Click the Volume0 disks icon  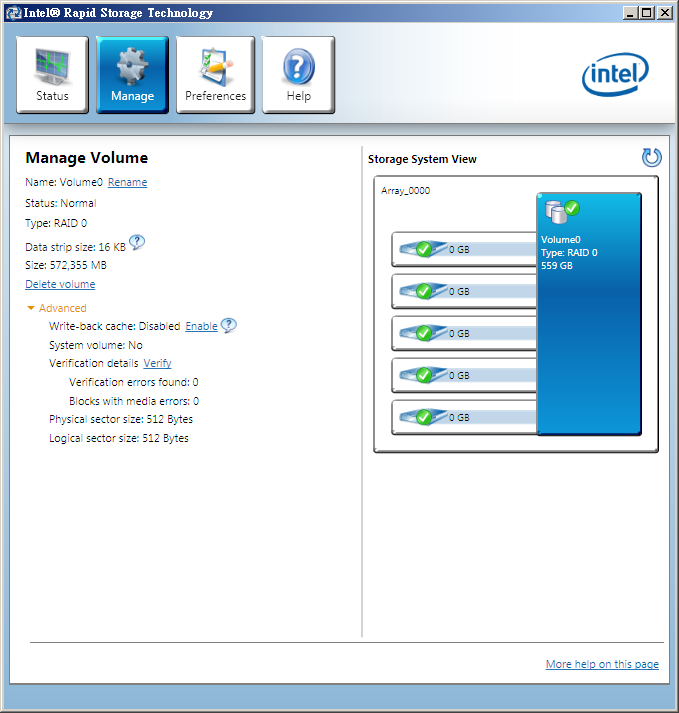(x=562, y=212)
